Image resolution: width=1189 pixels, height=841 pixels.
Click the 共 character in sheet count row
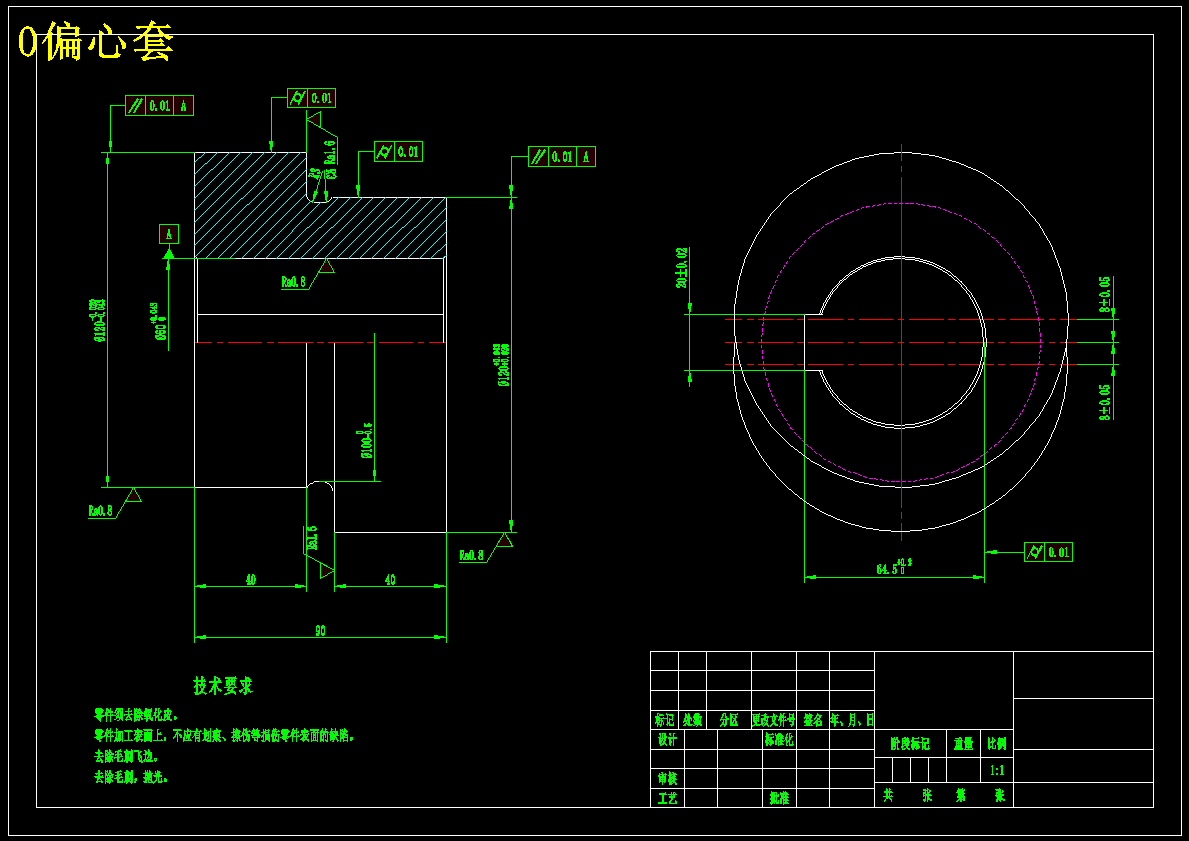887,796
